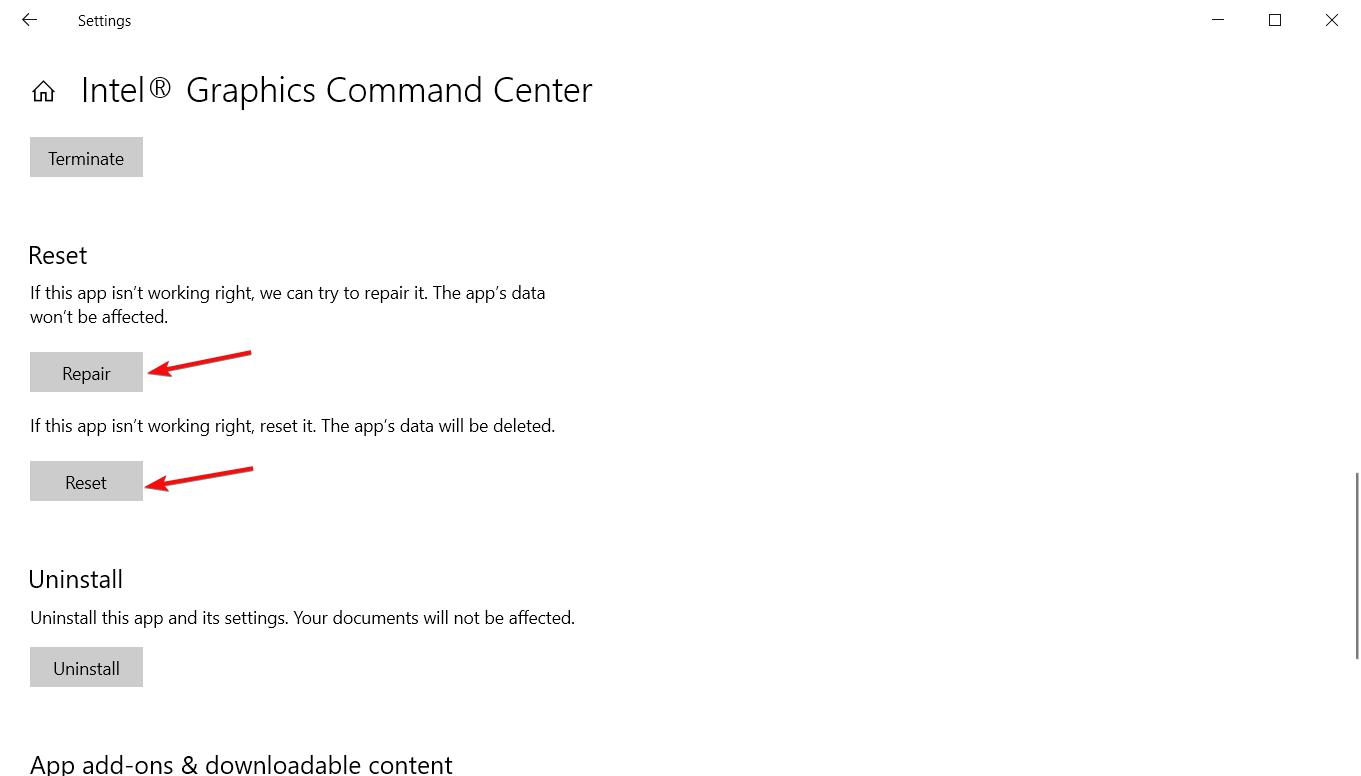Image resolution: width=1361 pixels, height=776 pixels.
Task: Close the Settings window
Action: click(x=1331, y=20)
